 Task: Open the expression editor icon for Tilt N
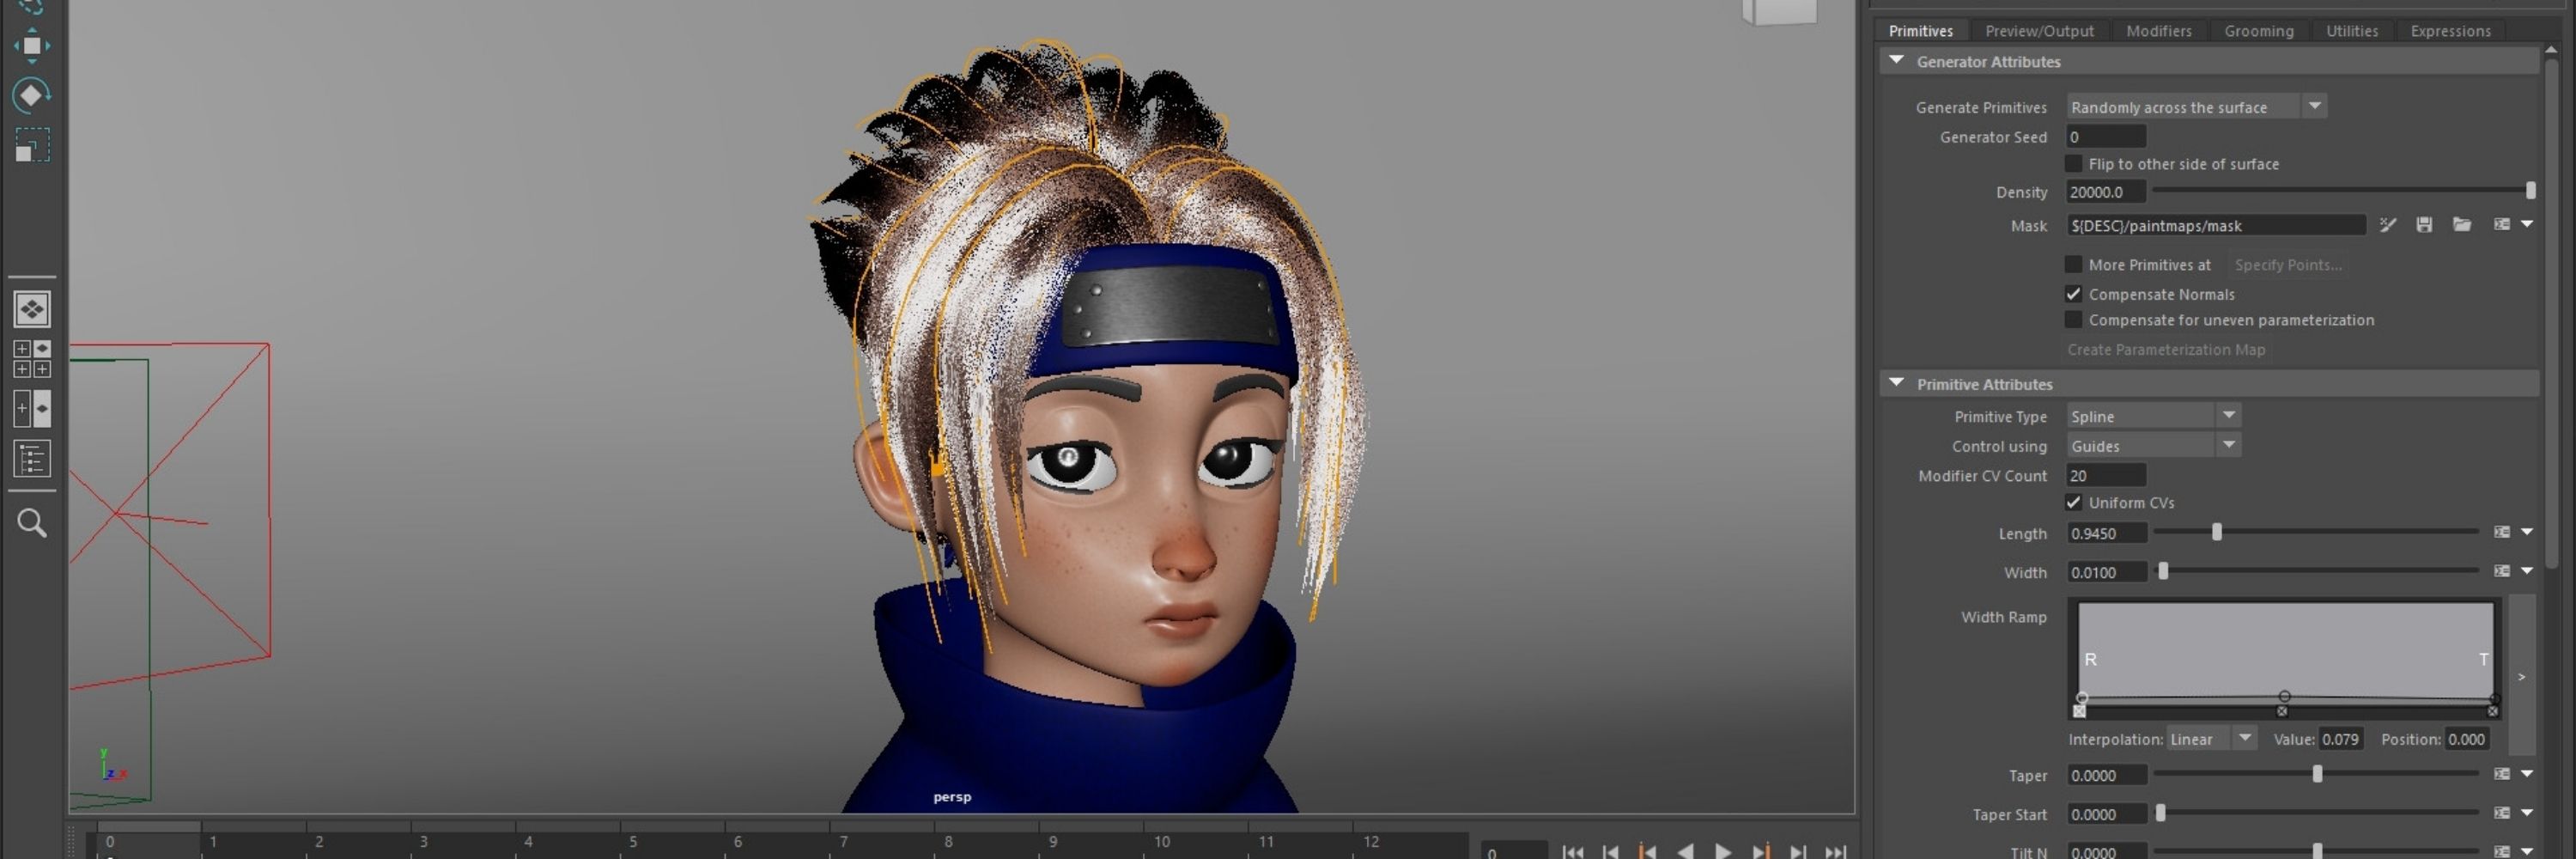pyautogui.click(x=2501, y=851)
